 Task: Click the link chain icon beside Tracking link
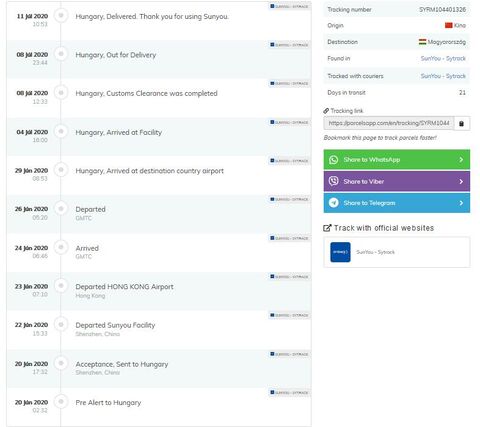tap(326, 111)
